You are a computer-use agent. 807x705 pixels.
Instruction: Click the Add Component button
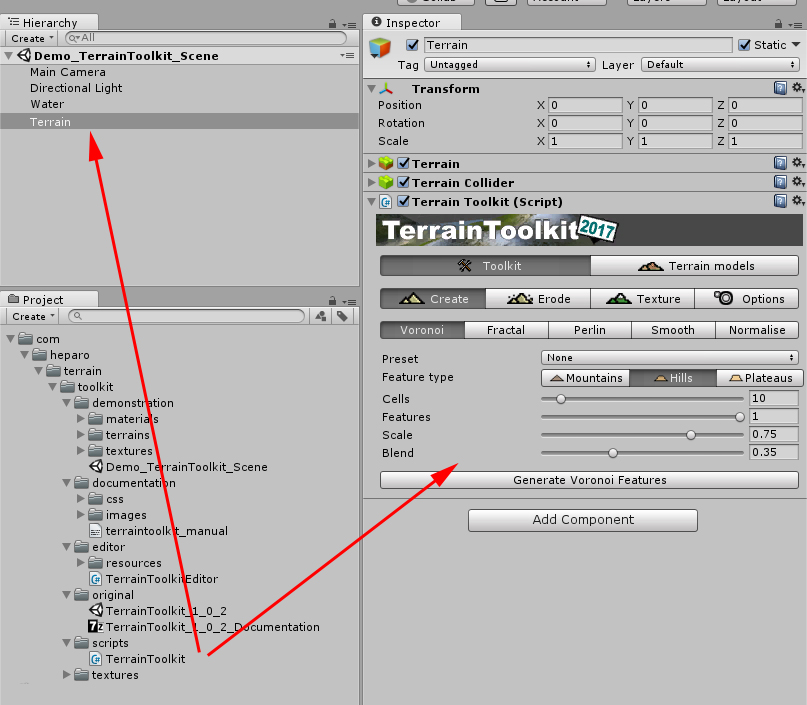(x=583, y=520)
